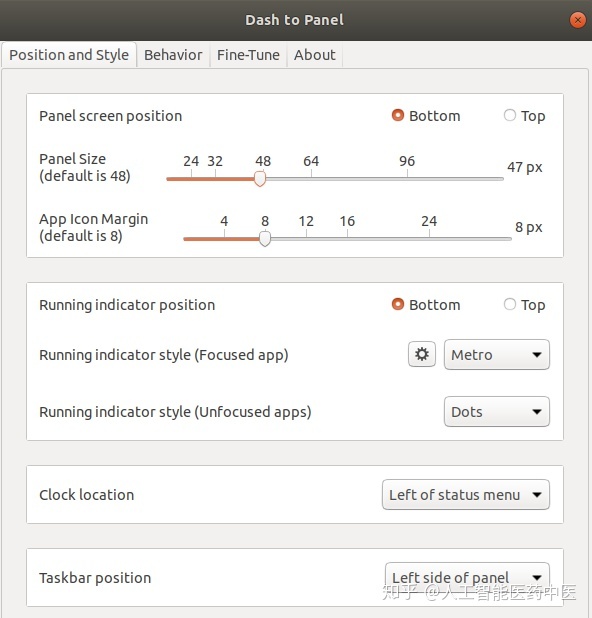Screen dimensions: 592x618
Task: Open the About tab
Action: tap(315, 55)
